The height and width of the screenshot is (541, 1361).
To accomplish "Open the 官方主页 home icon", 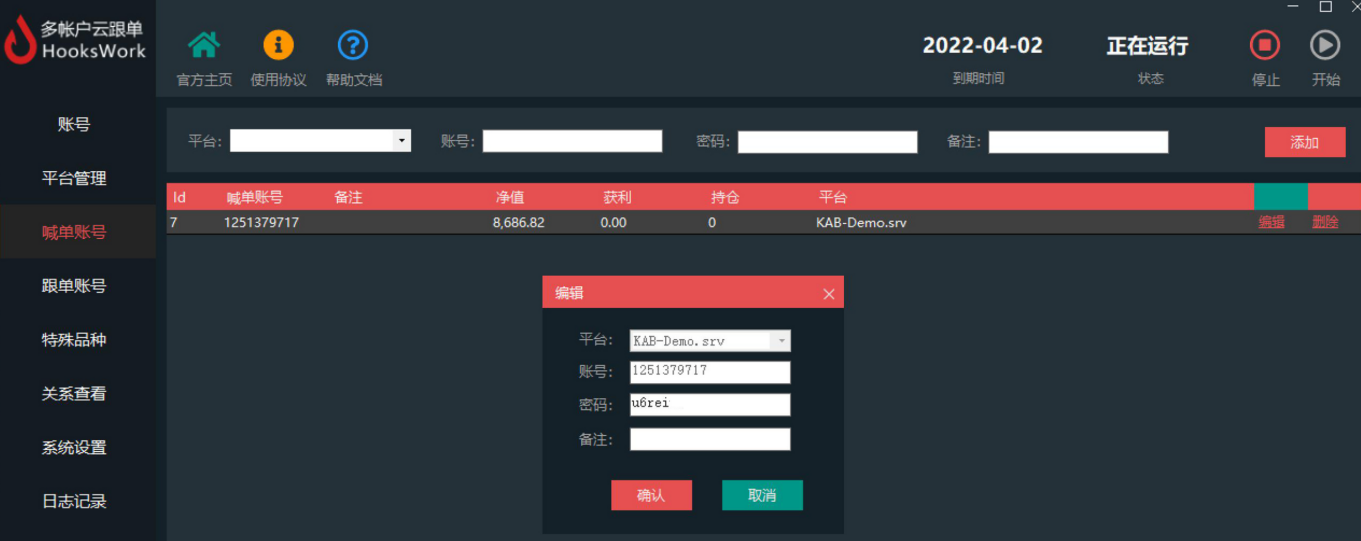I will coord(204,45).
